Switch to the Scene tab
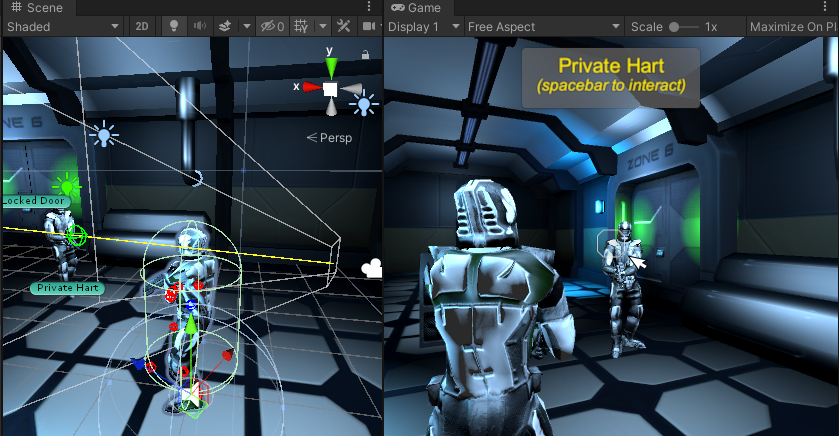 (37, 7)
